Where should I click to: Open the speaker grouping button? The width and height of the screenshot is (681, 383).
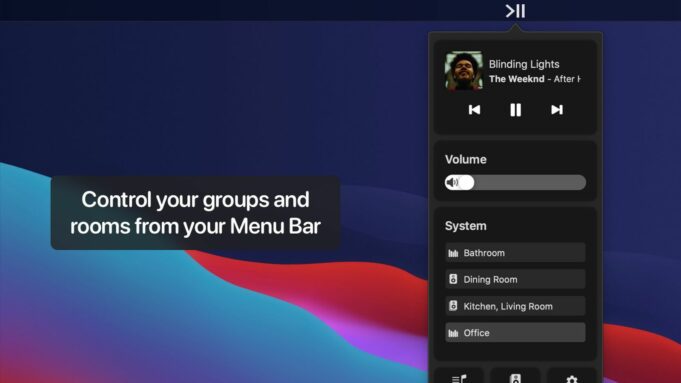516,376
